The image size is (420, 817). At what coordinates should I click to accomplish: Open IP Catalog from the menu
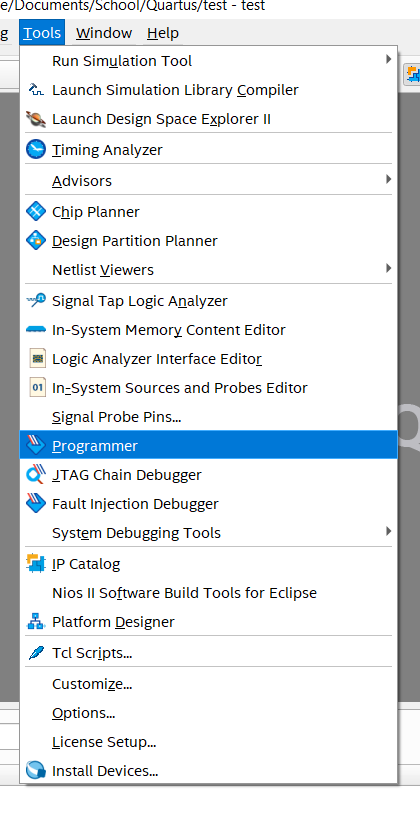208,564
